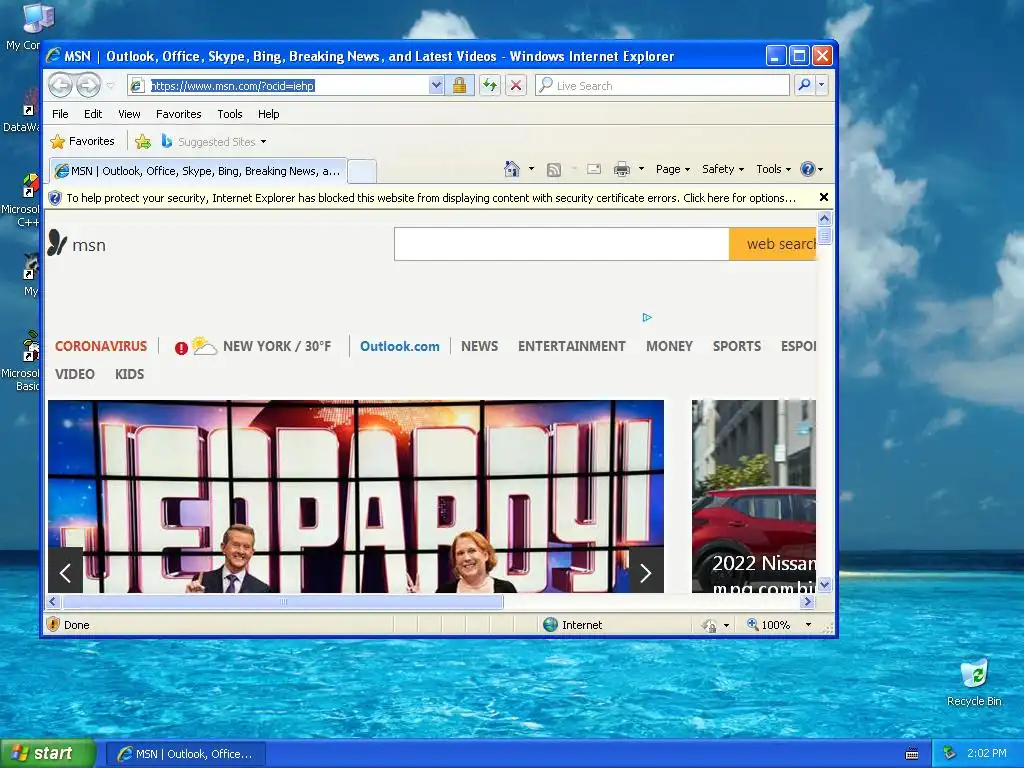This screenshot has width=1024, height=768.
Task: Click the RSS feeds icon
Action: [554, 170]
